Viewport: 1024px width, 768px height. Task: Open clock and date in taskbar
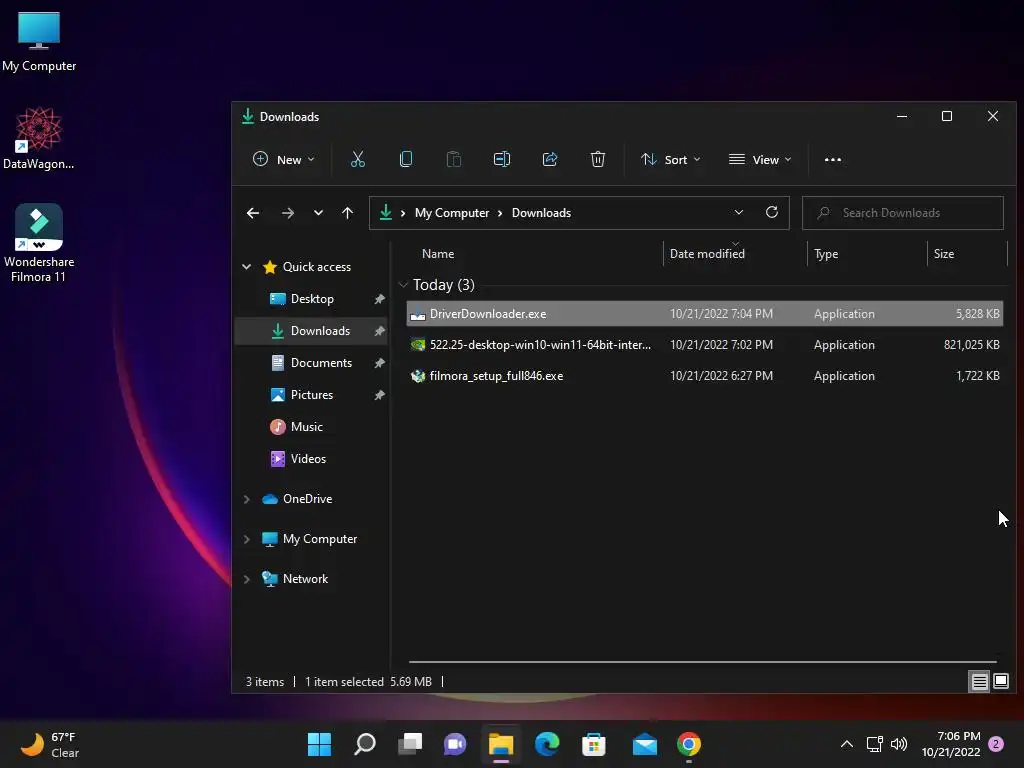pyautogui.click(x=951, y=744)
